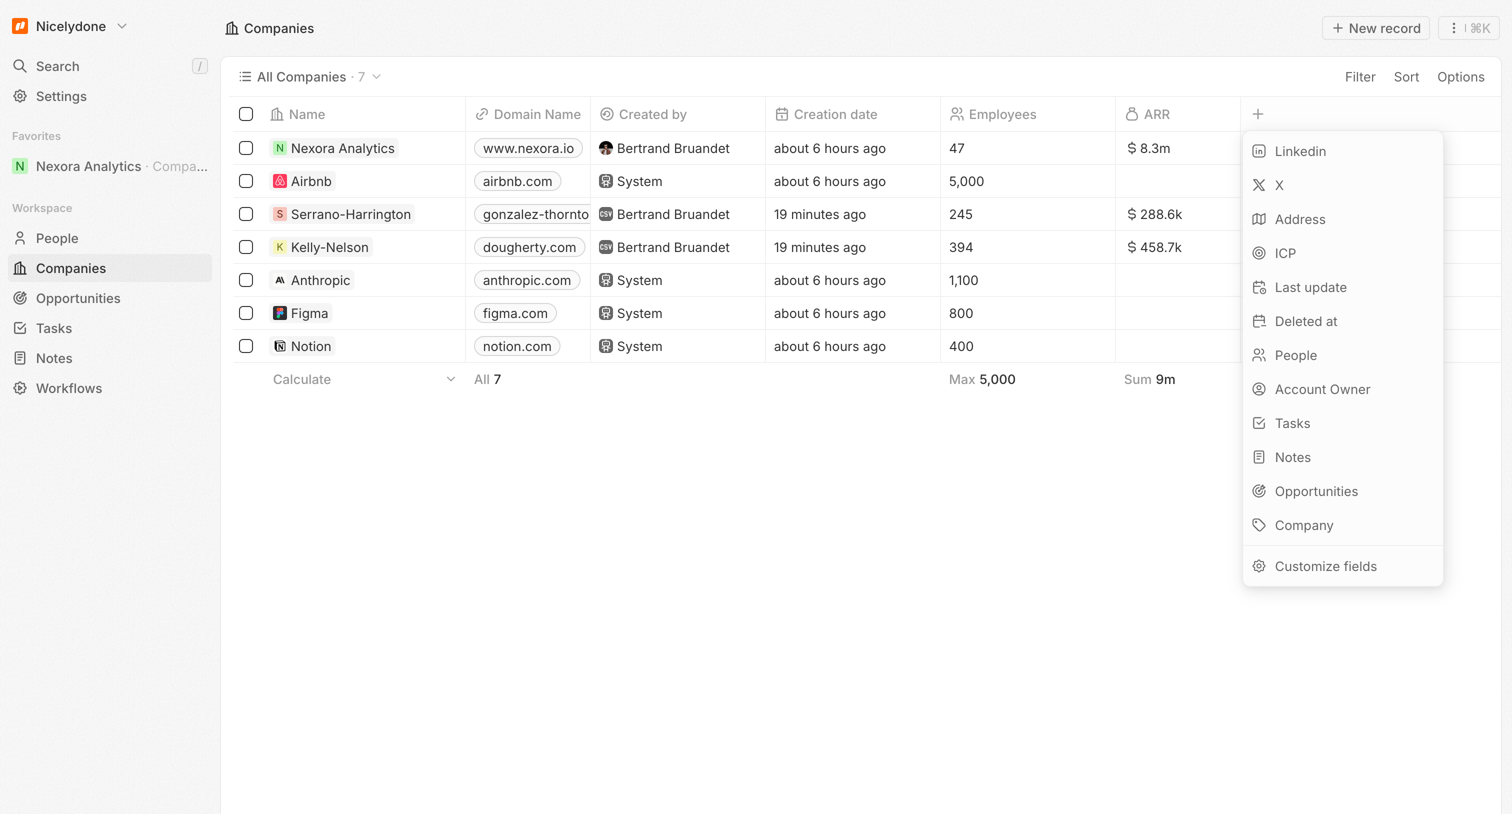Screen dimensions: 1512x814
Task: Click the Employees column header
Action: [x=1027, y=114]
